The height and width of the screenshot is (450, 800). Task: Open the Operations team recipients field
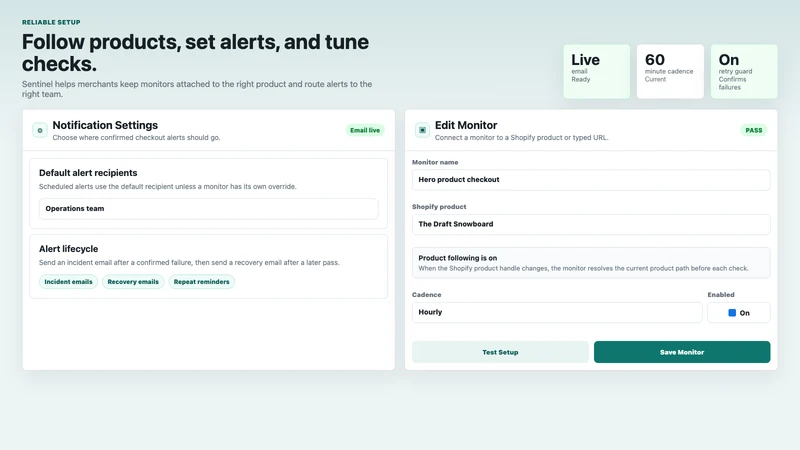click(209, 209)
